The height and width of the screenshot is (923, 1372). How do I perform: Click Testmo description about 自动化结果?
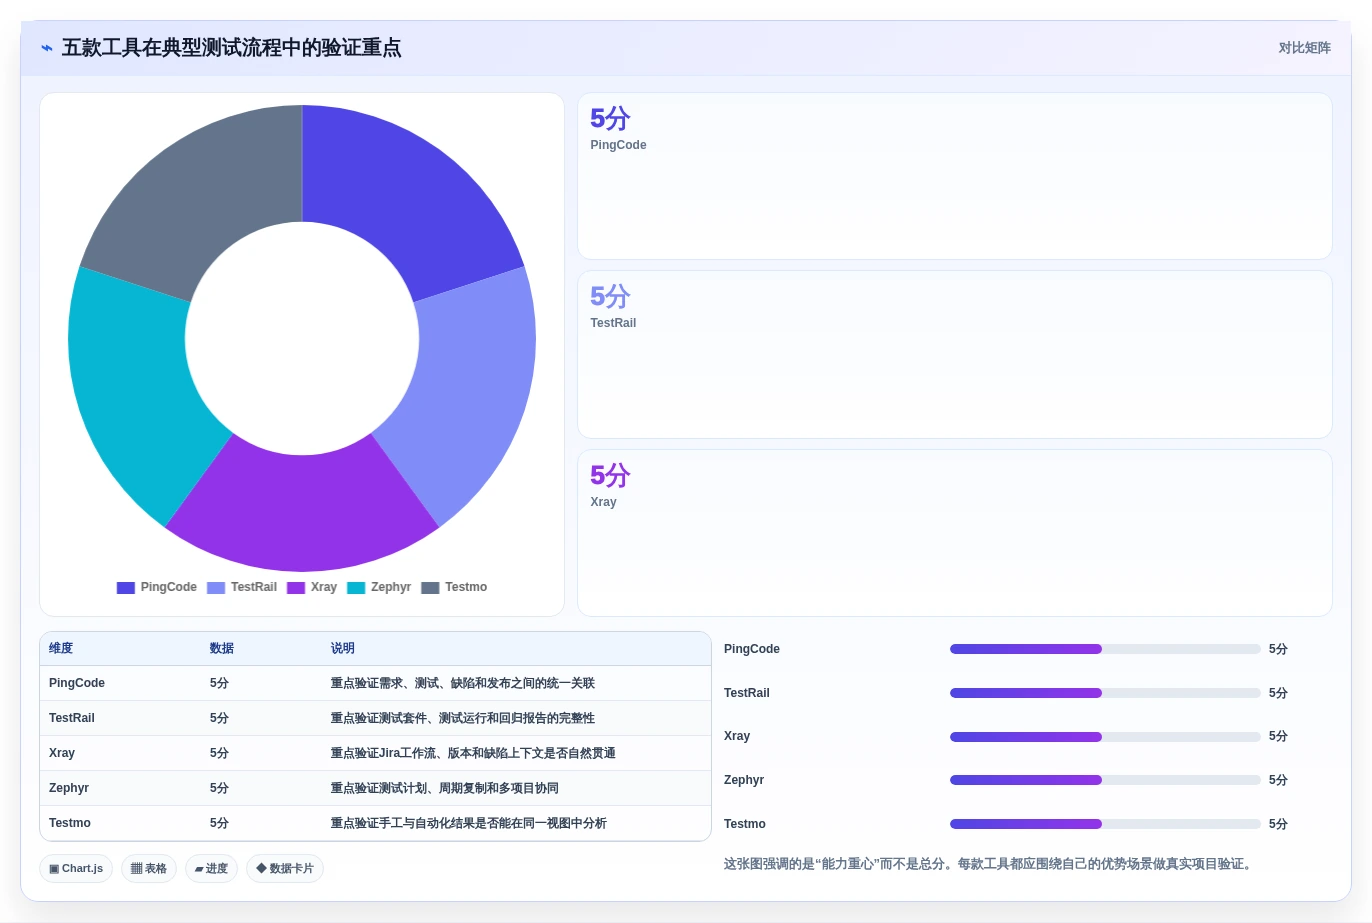pyautogui.click(x=469, y=823)
